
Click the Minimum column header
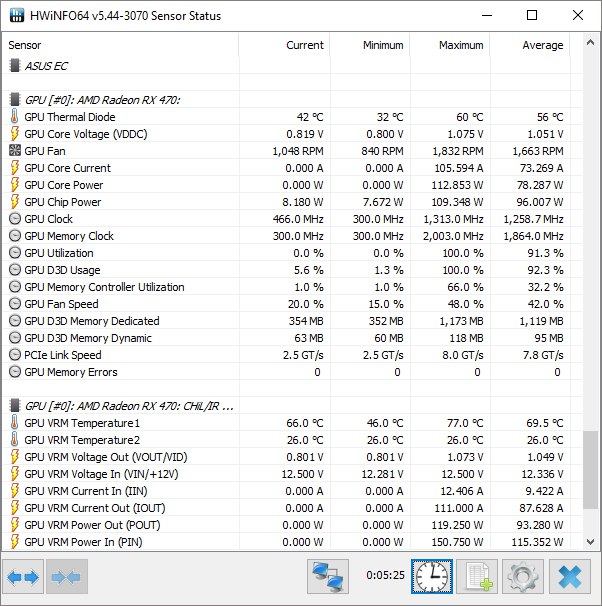click(x=370, y=45)
